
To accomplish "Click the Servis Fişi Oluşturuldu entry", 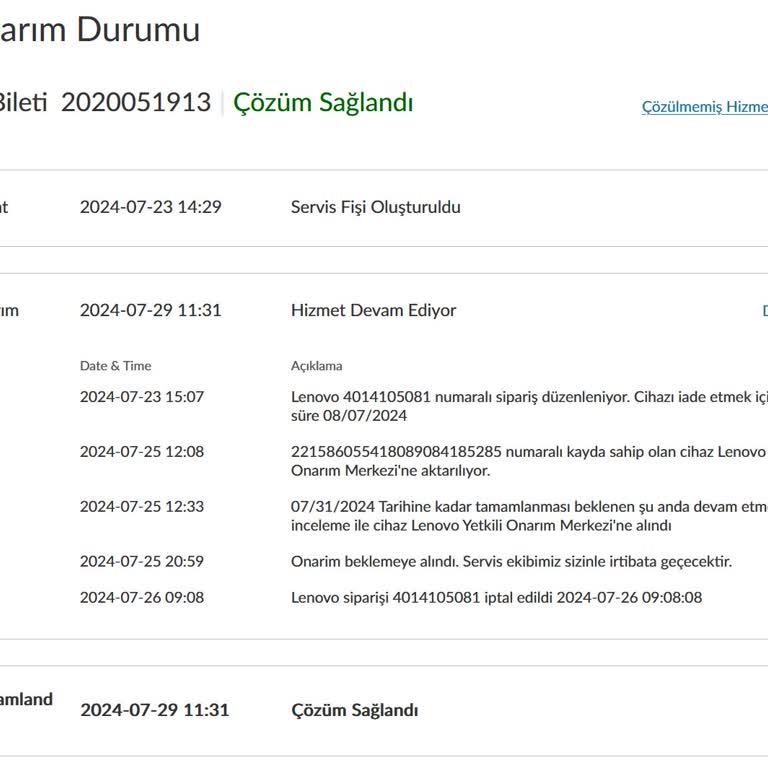I will [375, 207].
